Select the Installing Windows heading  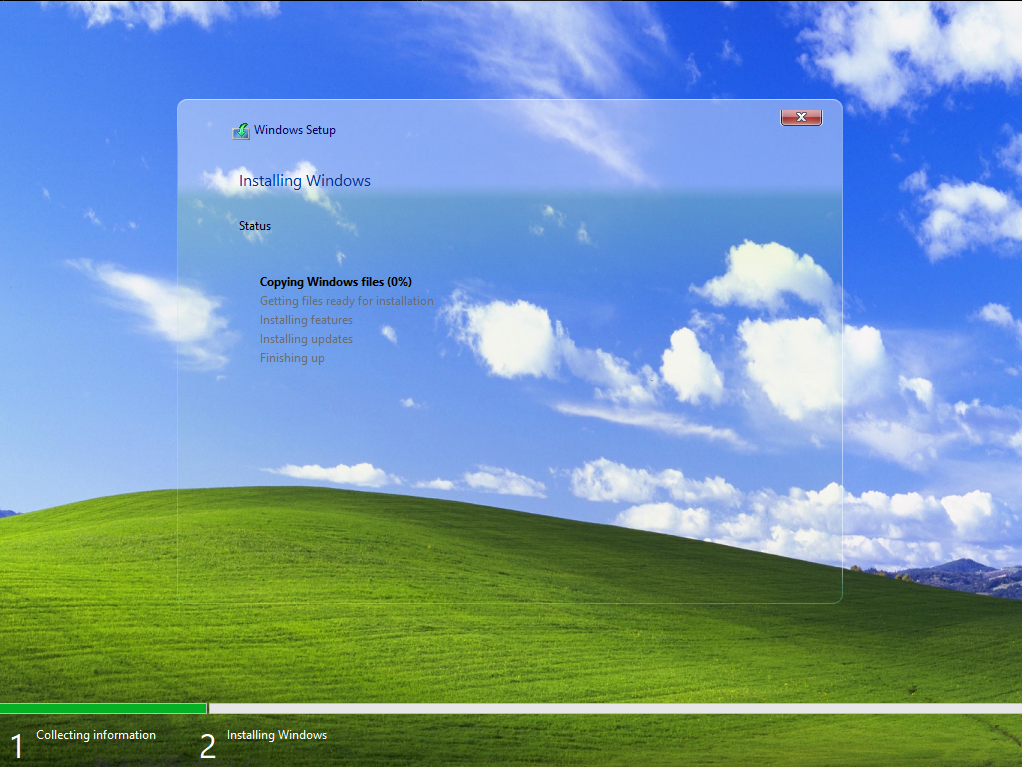[304, 181]
